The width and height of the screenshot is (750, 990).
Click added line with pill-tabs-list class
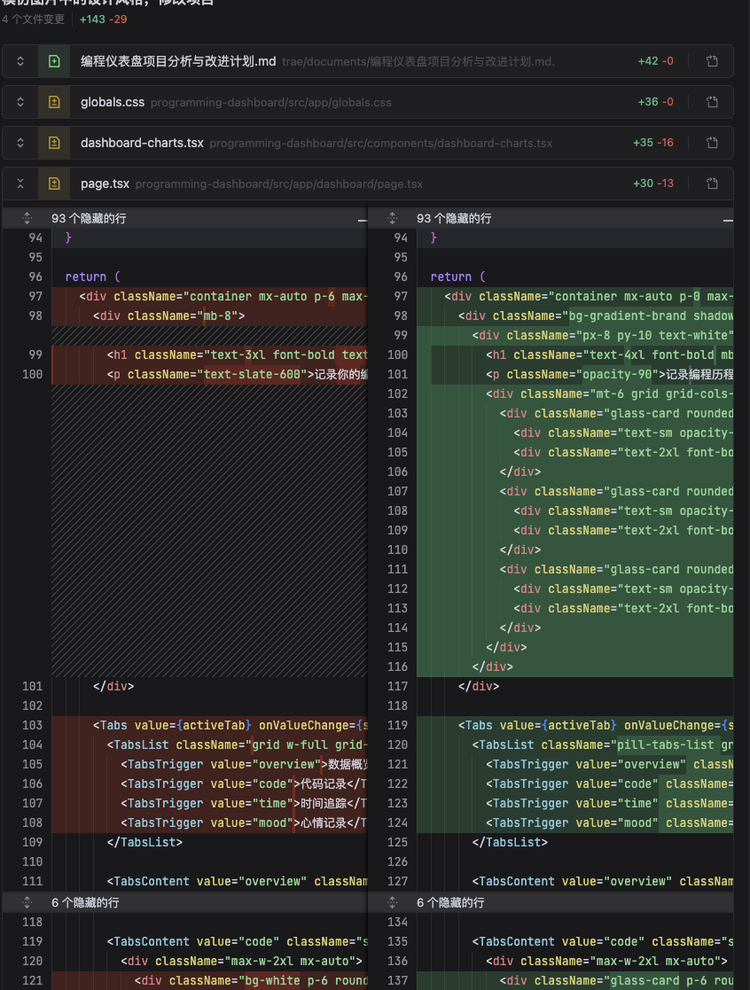[575, 745]
